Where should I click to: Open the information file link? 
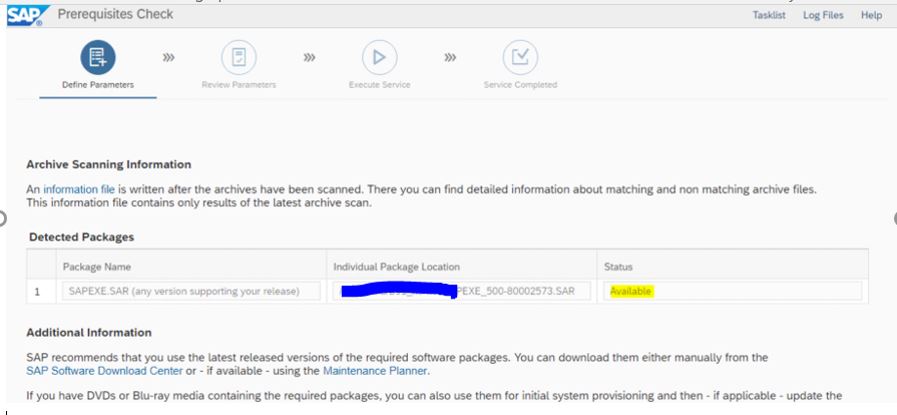coord(79,189)
